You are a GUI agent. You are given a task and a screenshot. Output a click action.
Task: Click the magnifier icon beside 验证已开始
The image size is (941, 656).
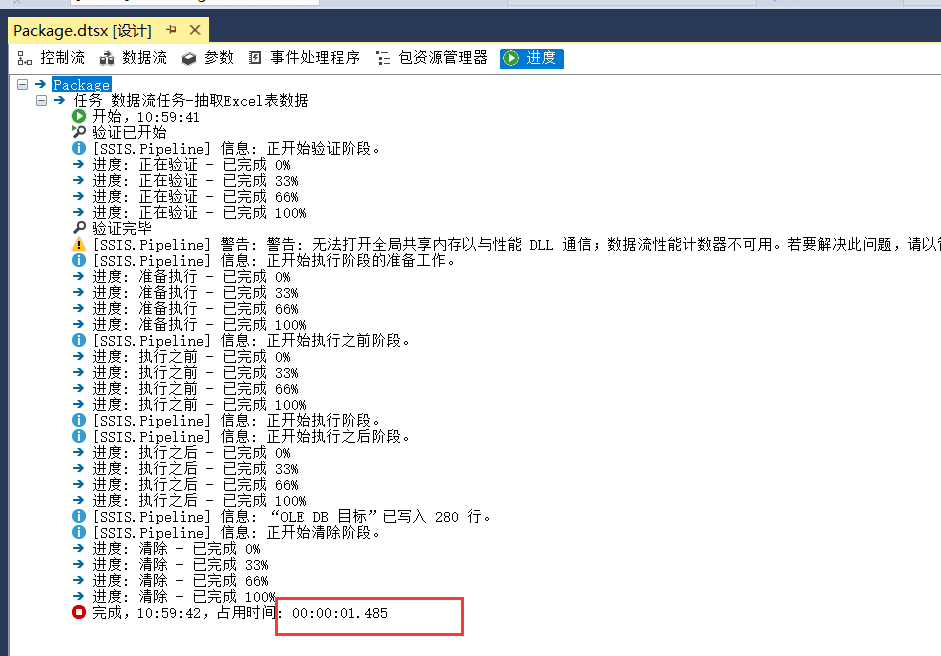(79, 131)
